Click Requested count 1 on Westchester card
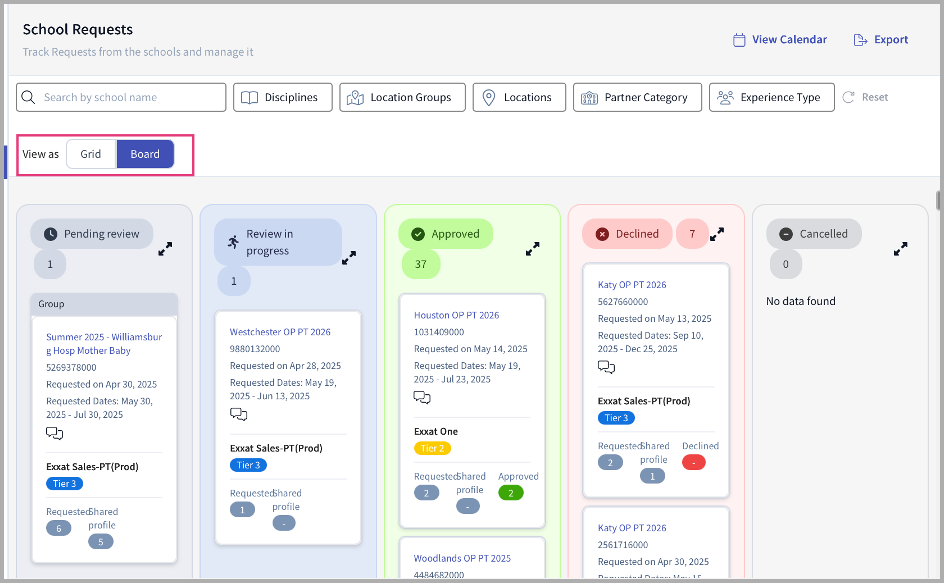Screen dimensions: 944x584 click(242, 510)
